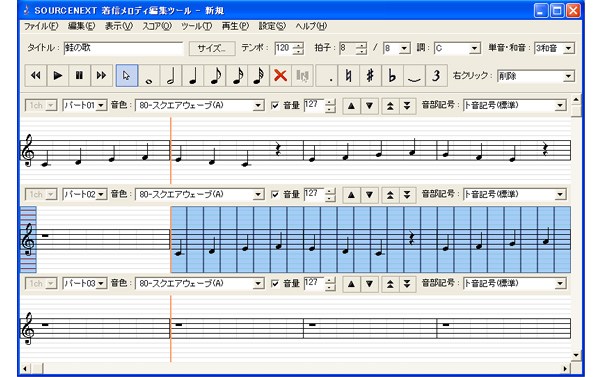The height and width of the screenshot is (377, 600).
Task: Start playback with the play button
Action: click(x=58, y=75)
